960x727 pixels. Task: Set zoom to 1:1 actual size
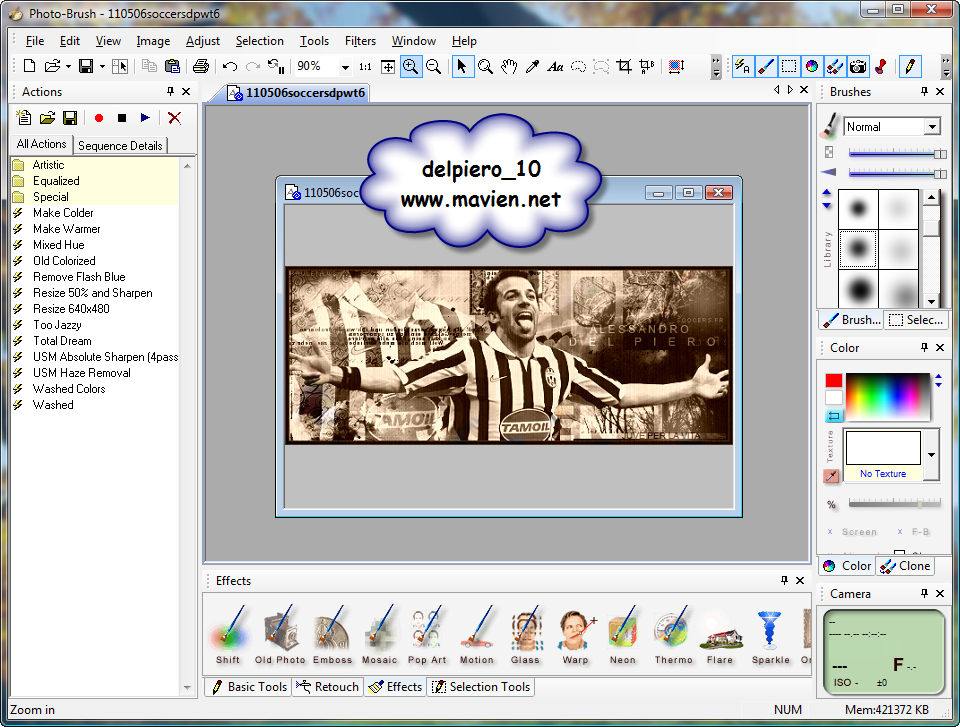366,66
